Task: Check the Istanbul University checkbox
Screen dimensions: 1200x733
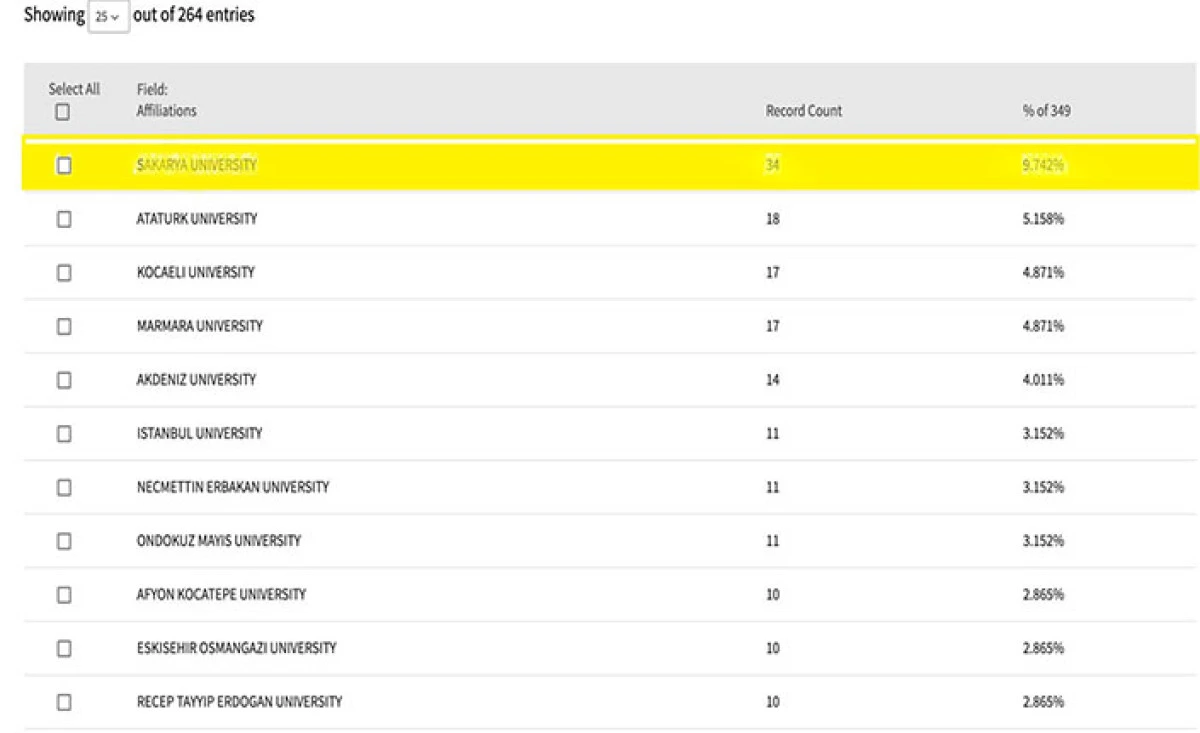Action: click(x=64, y=434)
